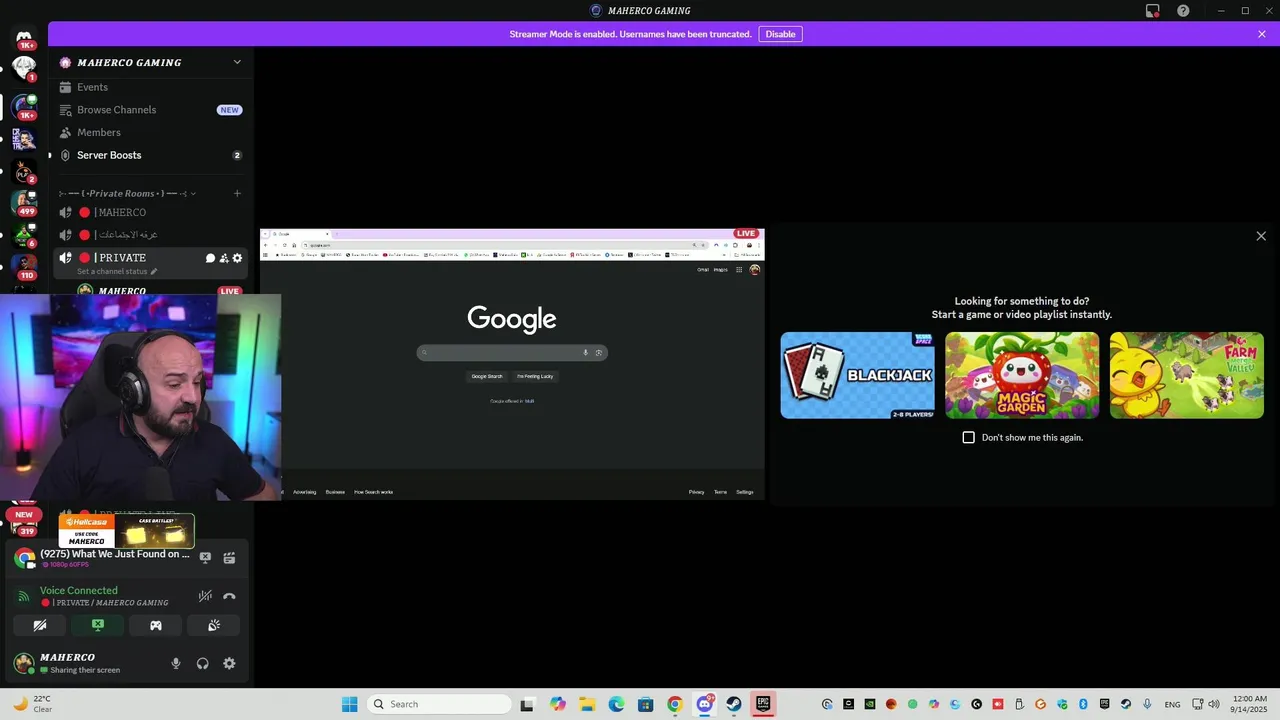Click the Google search box in stream
This screenshot has height=720, width=1280.
click(512, 352)
